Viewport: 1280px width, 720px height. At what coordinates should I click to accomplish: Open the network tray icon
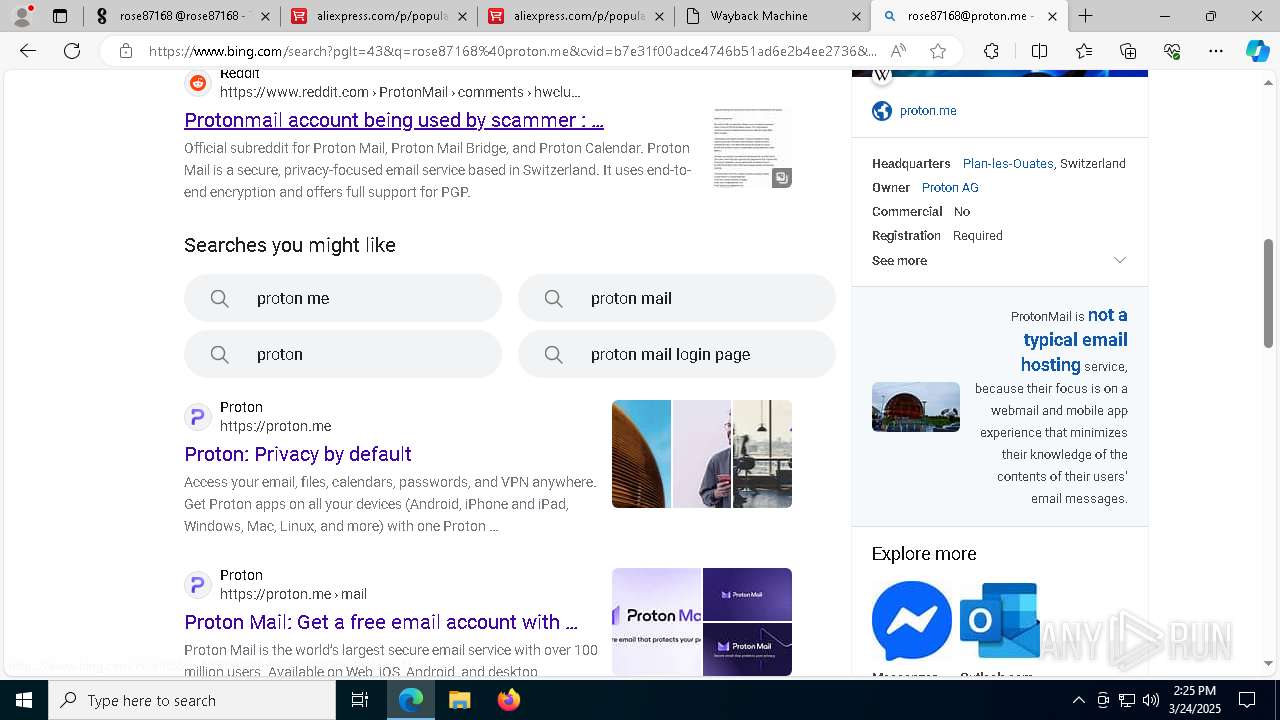click(x=1127, y=700)
